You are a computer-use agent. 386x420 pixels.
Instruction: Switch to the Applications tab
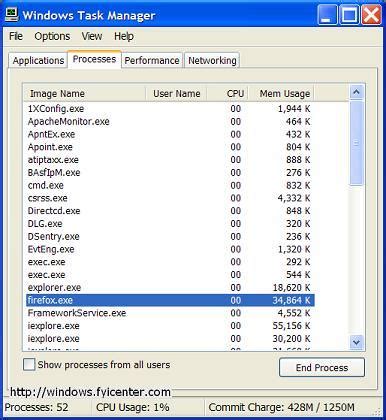pyautogui.click(x=38, y=60)
